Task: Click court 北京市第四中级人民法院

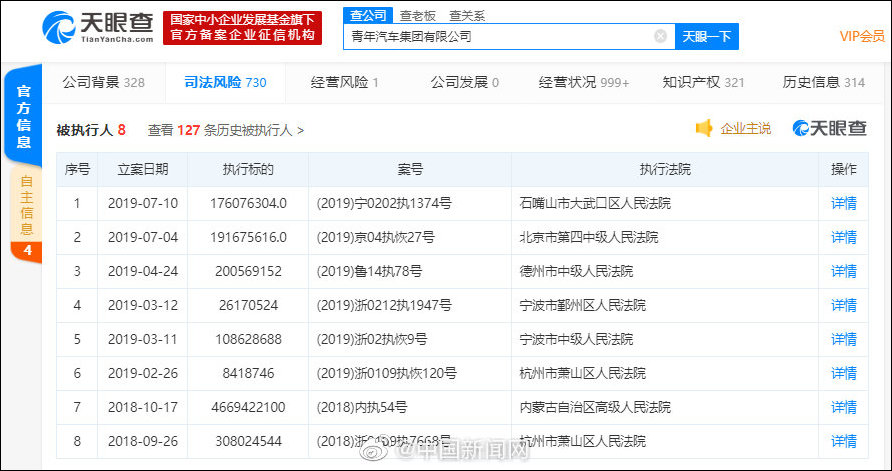Action: click(x=589, y=237)
